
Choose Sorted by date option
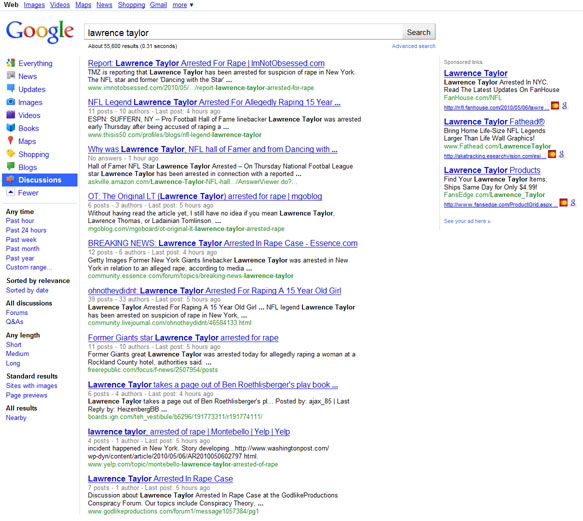[x=27, y=290]
